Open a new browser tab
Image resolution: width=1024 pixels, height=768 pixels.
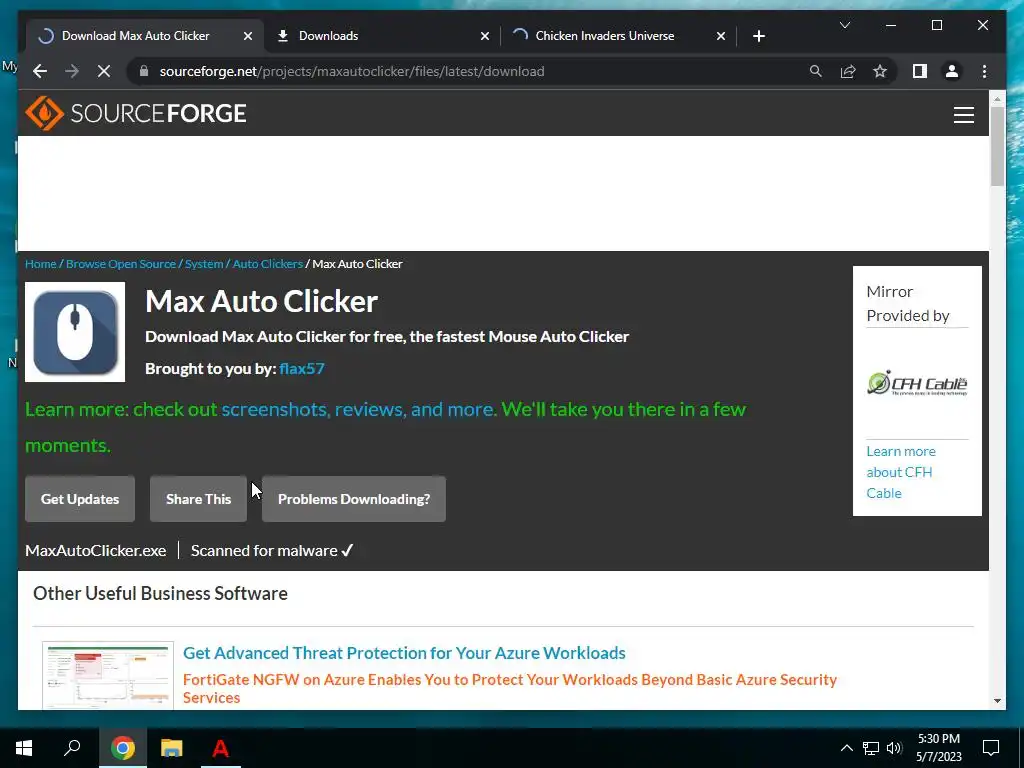(758, 36)
